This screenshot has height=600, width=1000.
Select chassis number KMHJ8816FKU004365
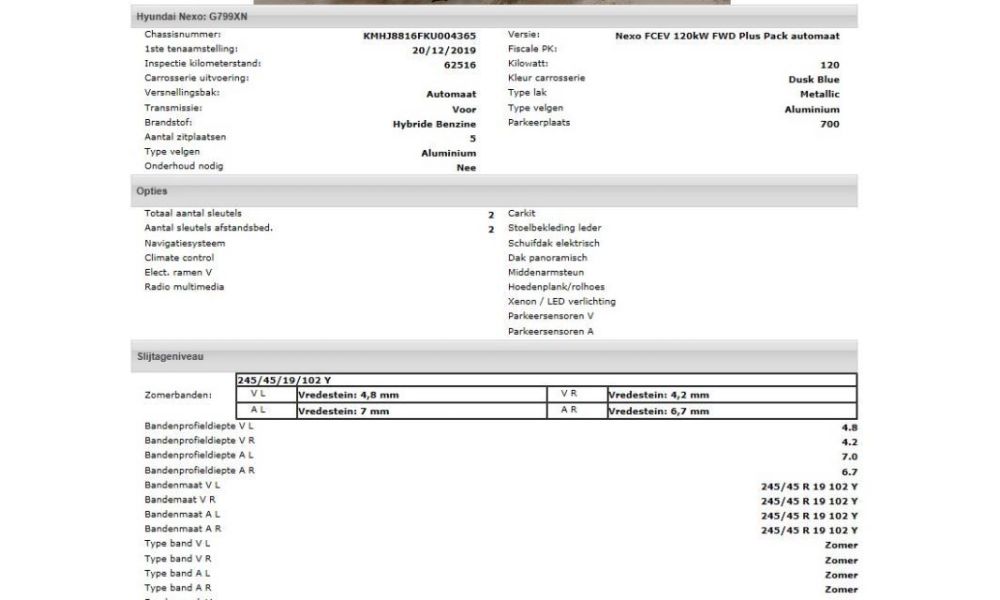tap(419, 36)
